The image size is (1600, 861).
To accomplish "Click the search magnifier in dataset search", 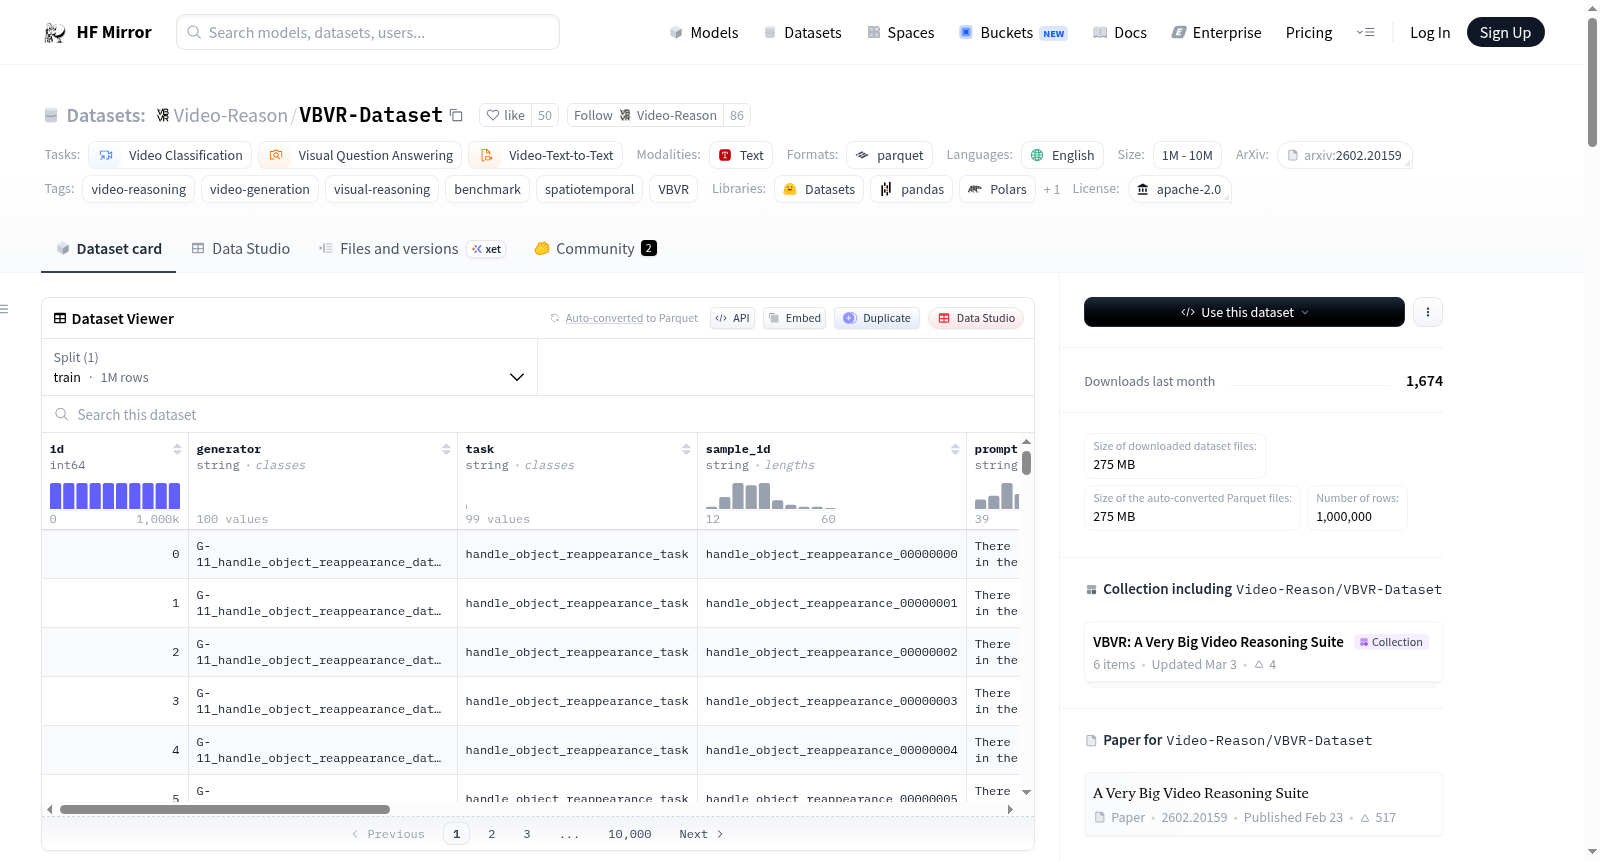I will pyautogui.click(x=62, y=414).
